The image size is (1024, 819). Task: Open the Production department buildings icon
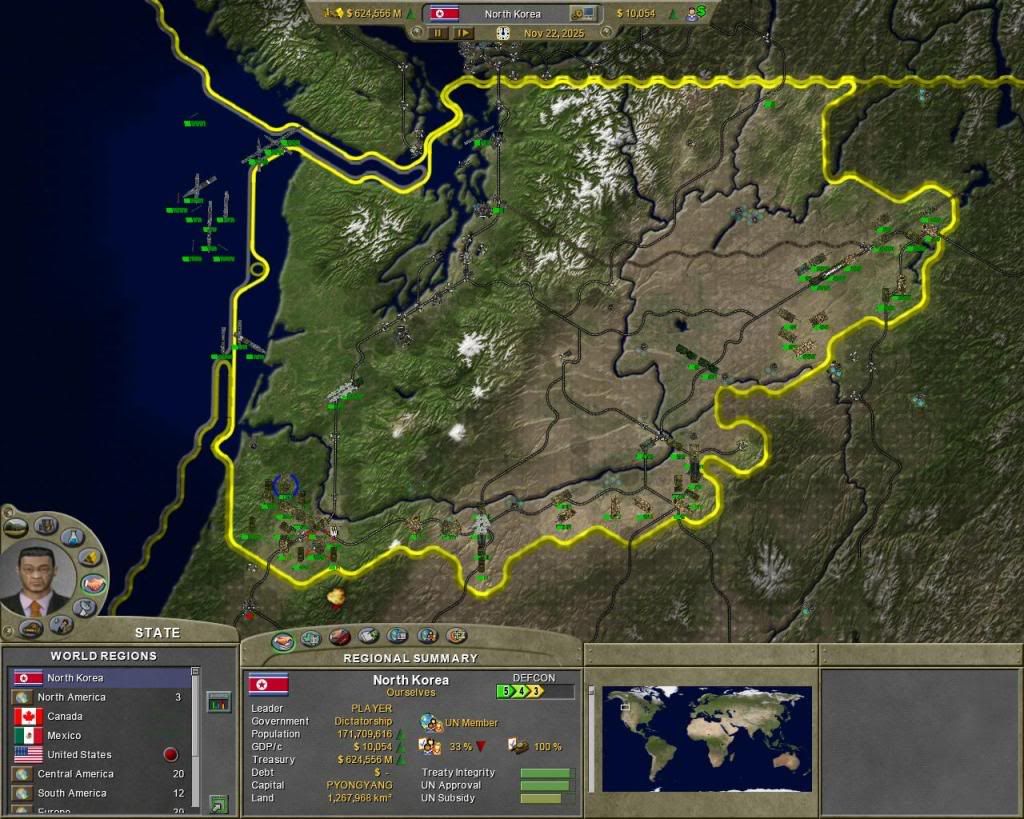46,524
